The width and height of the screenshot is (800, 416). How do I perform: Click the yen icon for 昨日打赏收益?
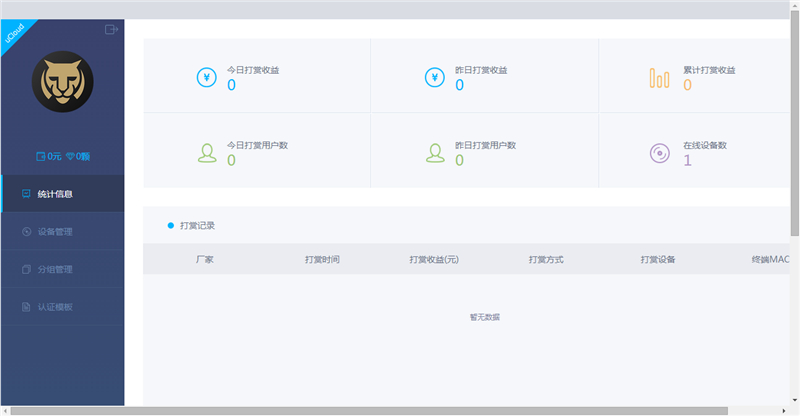pos(434,77)
